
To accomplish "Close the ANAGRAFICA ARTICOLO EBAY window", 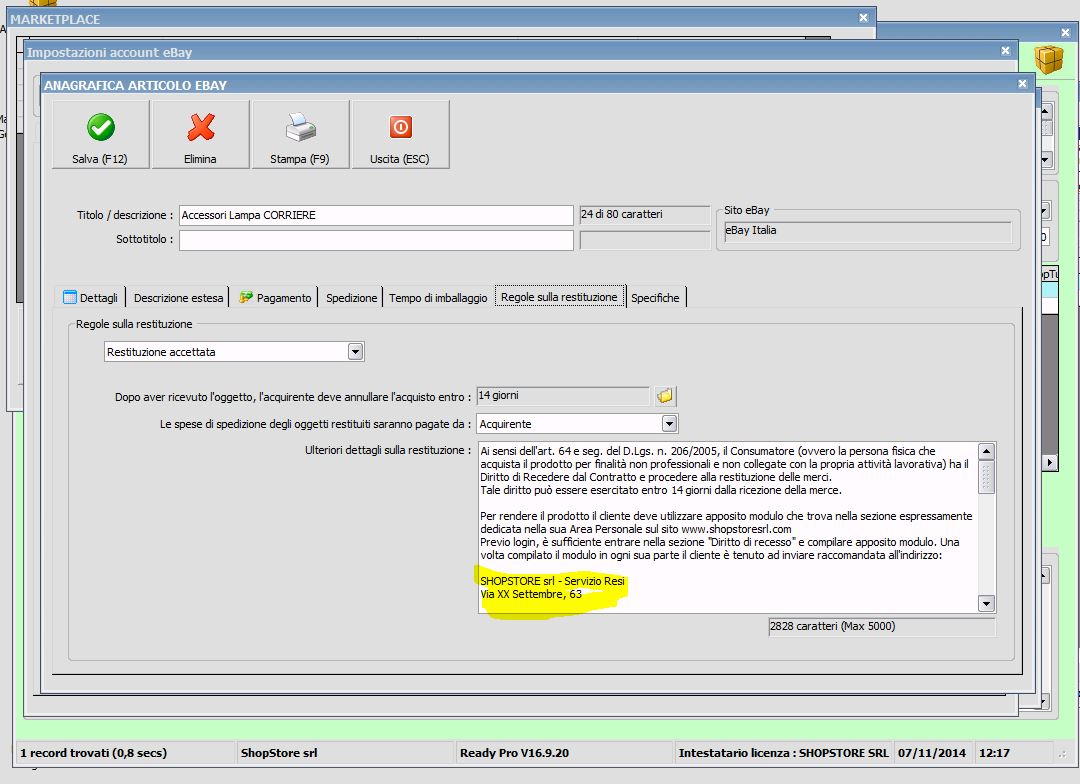I will pos(1022,84).
